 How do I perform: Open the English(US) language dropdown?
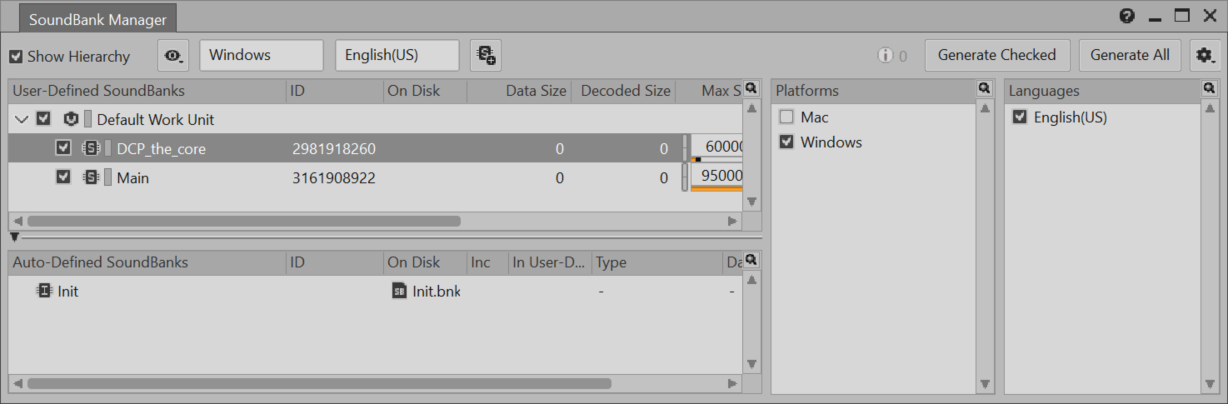point(397,56)
